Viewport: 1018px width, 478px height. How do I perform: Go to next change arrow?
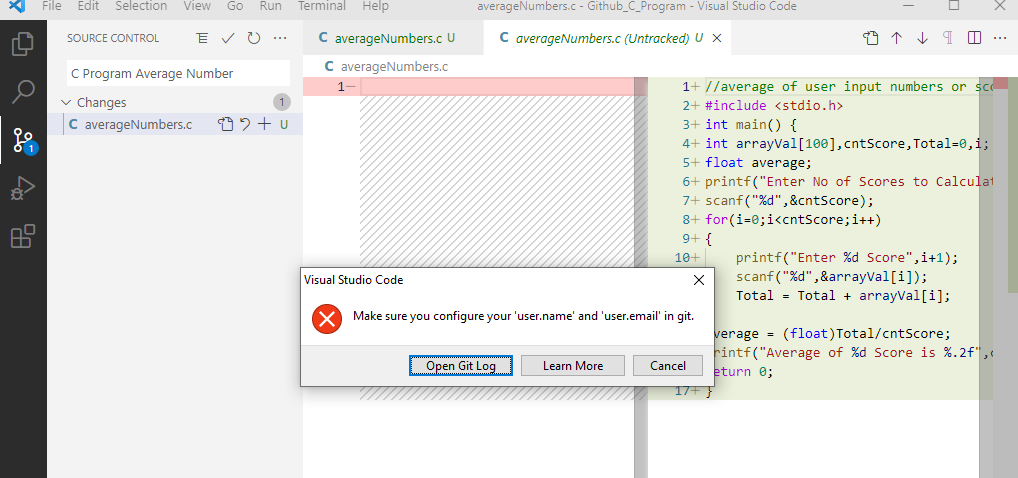[x=923, y=38]
